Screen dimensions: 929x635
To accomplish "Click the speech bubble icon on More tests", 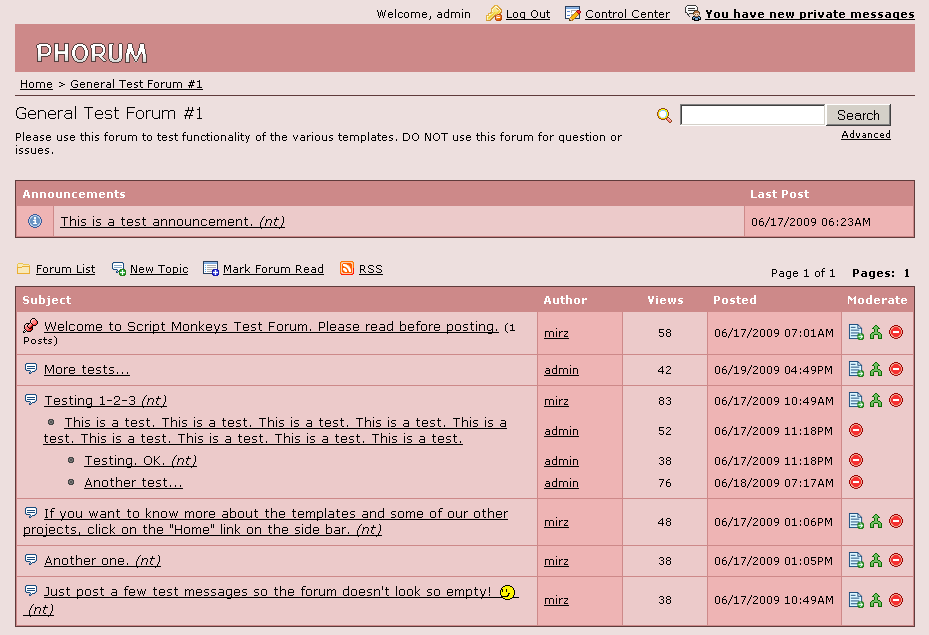I will click(x=31, y=368).
